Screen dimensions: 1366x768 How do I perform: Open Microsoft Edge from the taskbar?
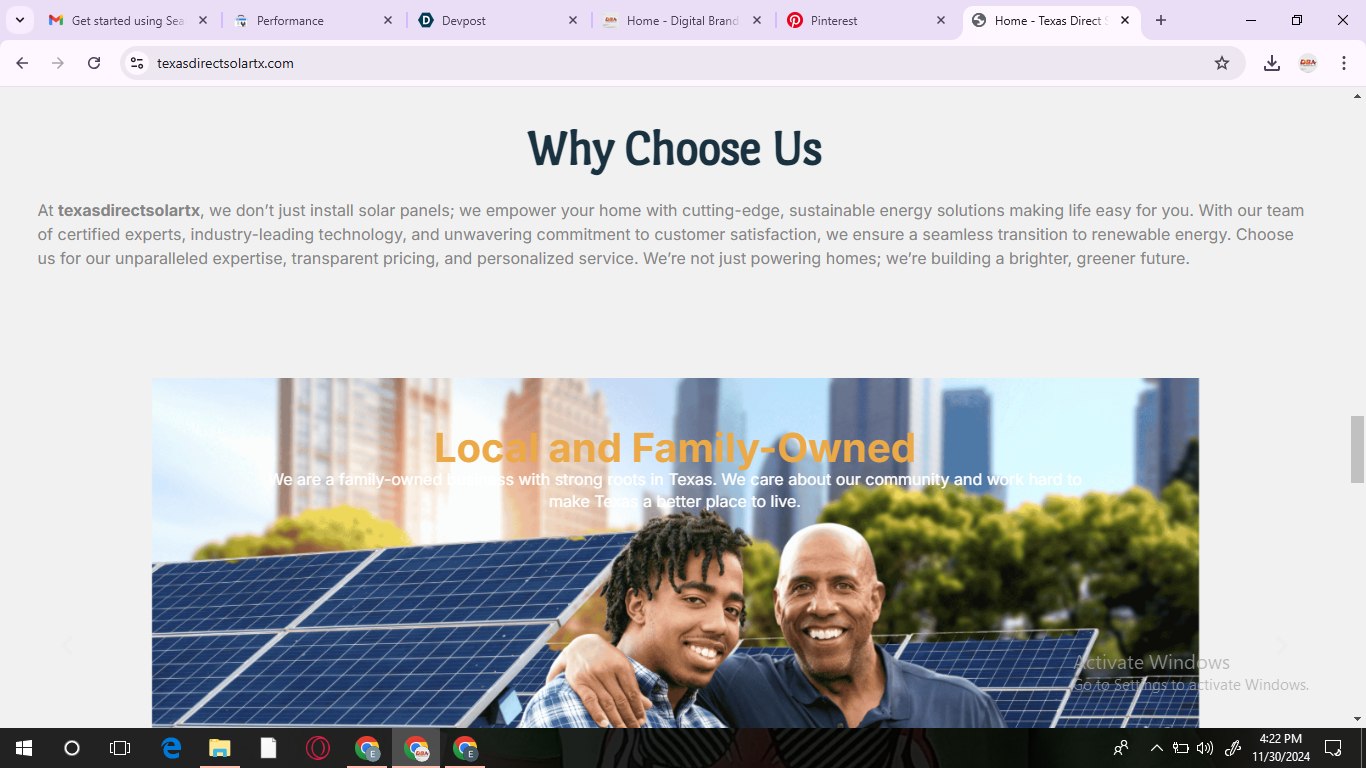click(x=171, y=748)
